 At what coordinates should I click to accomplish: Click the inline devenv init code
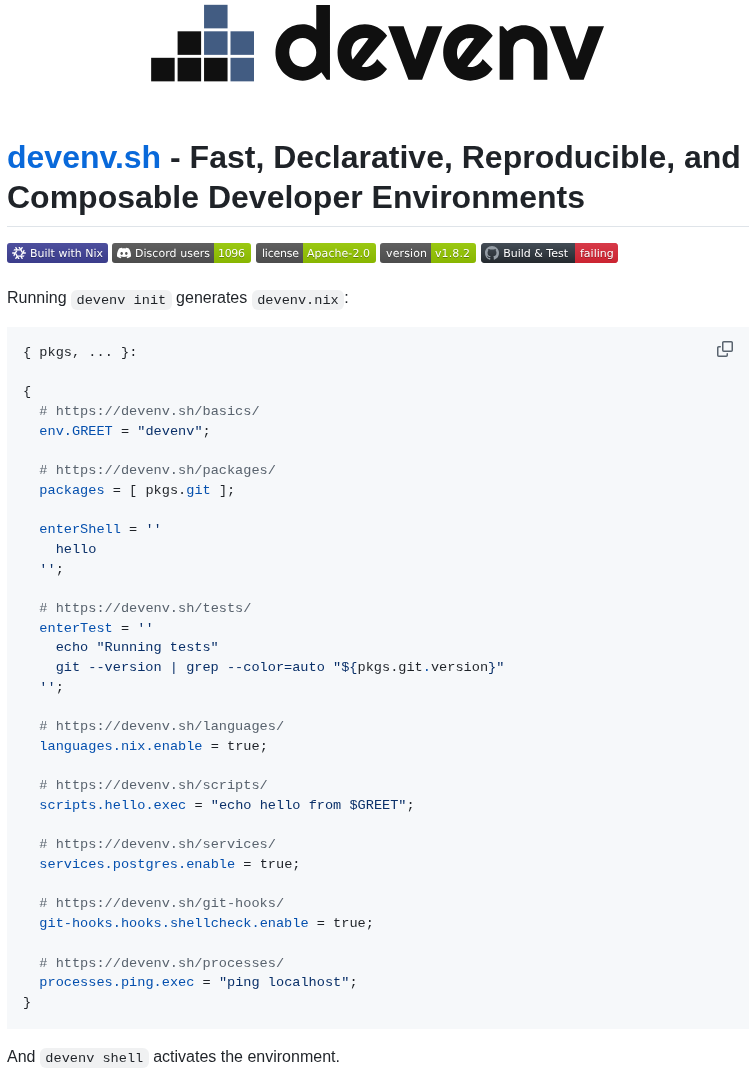[x=121, y=299]
